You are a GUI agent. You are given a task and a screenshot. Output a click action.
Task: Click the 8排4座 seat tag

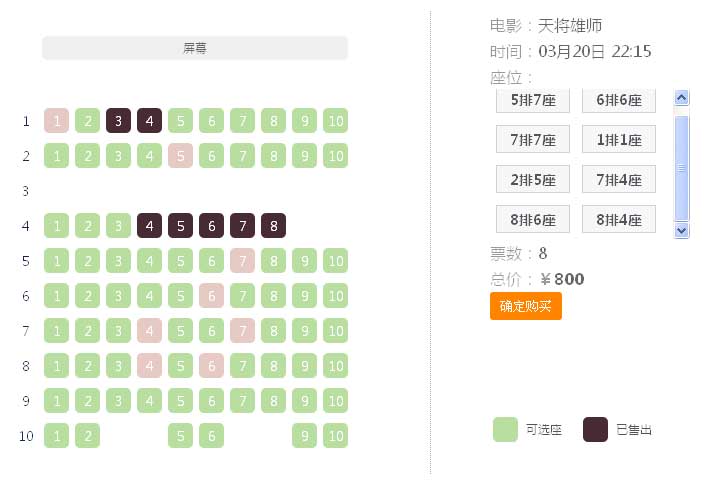(618, 219)
